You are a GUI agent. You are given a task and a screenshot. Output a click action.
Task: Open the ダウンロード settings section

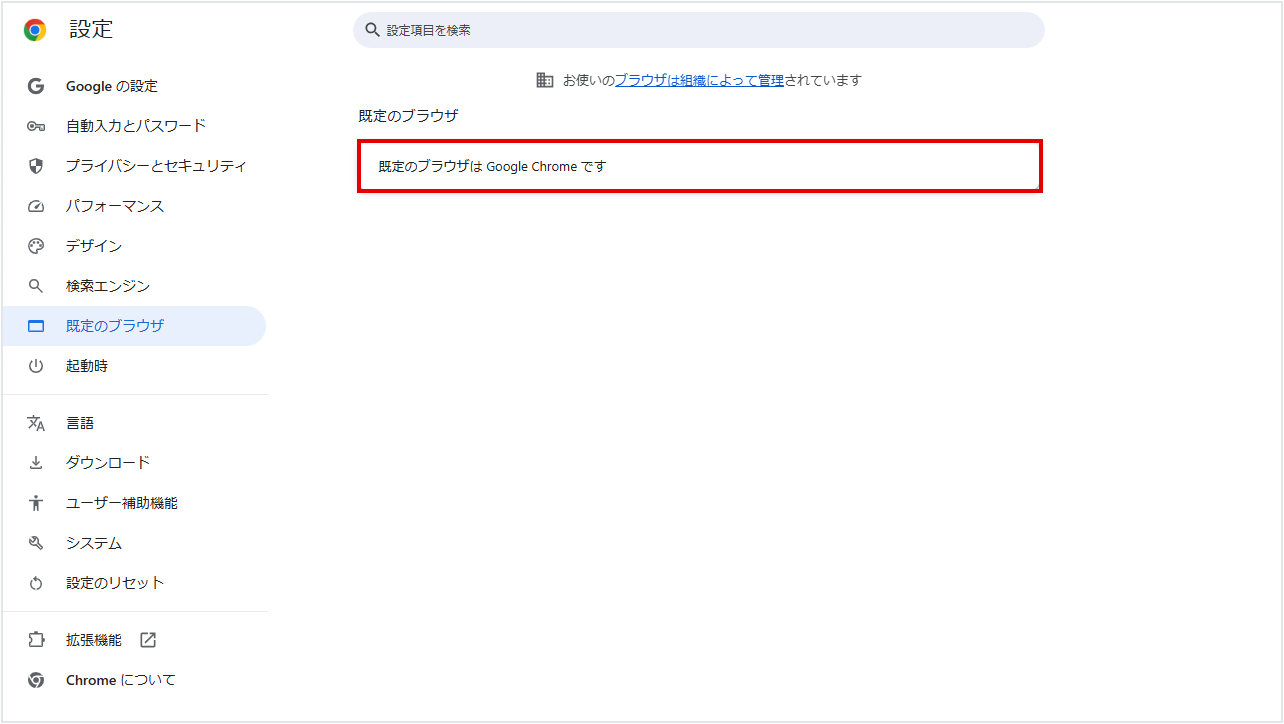(108, 463)
